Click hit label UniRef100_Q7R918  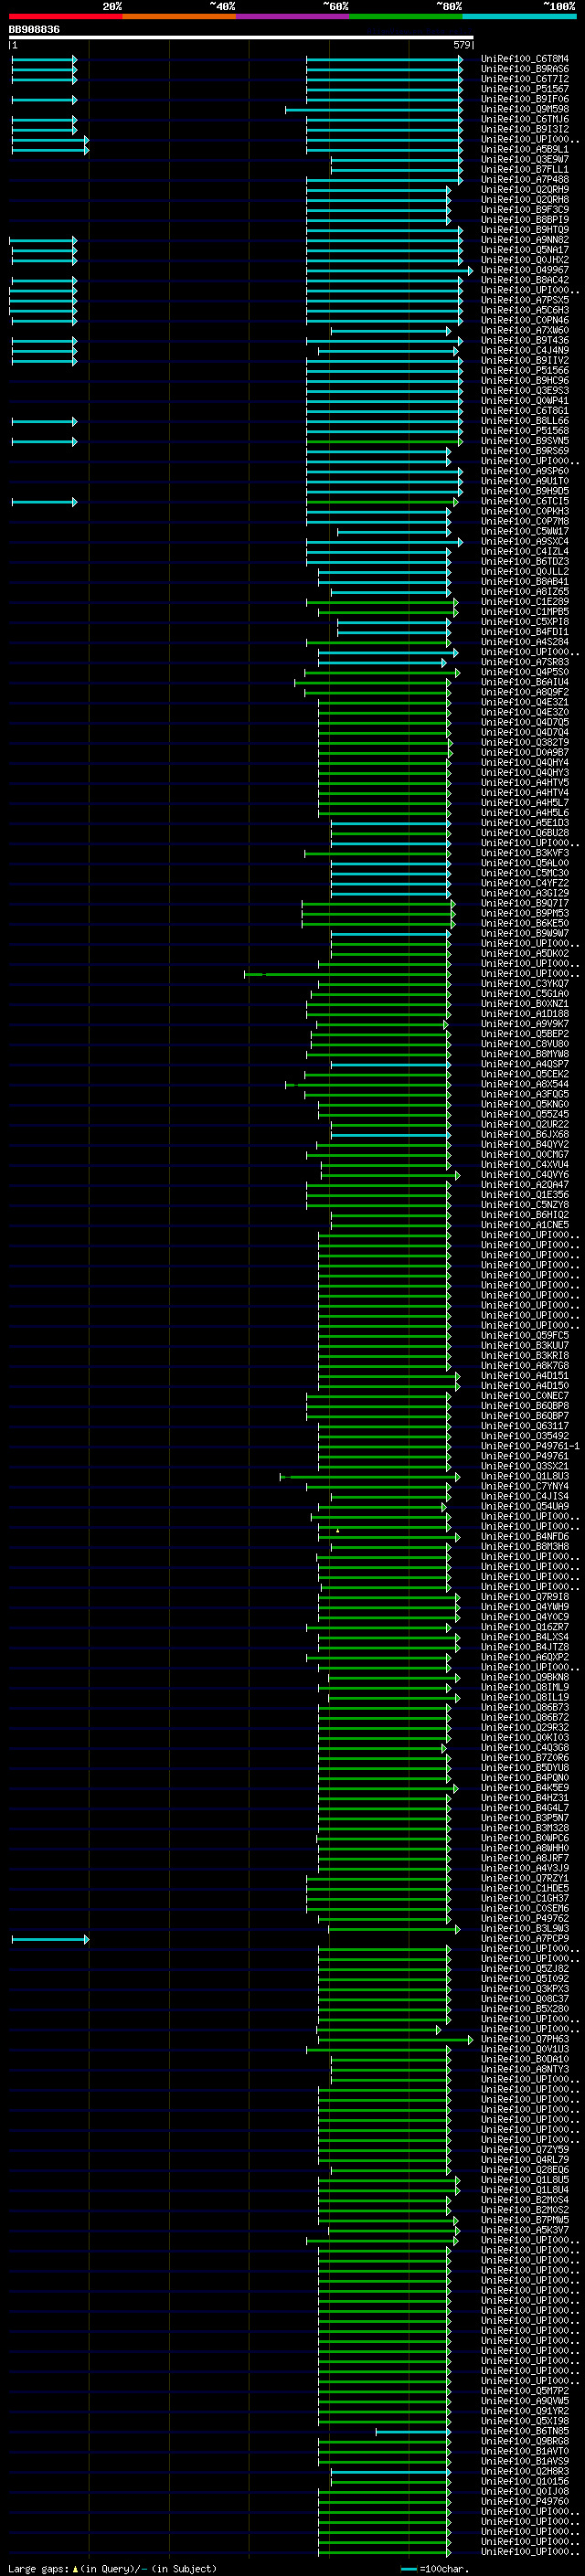pos(525,1597)
